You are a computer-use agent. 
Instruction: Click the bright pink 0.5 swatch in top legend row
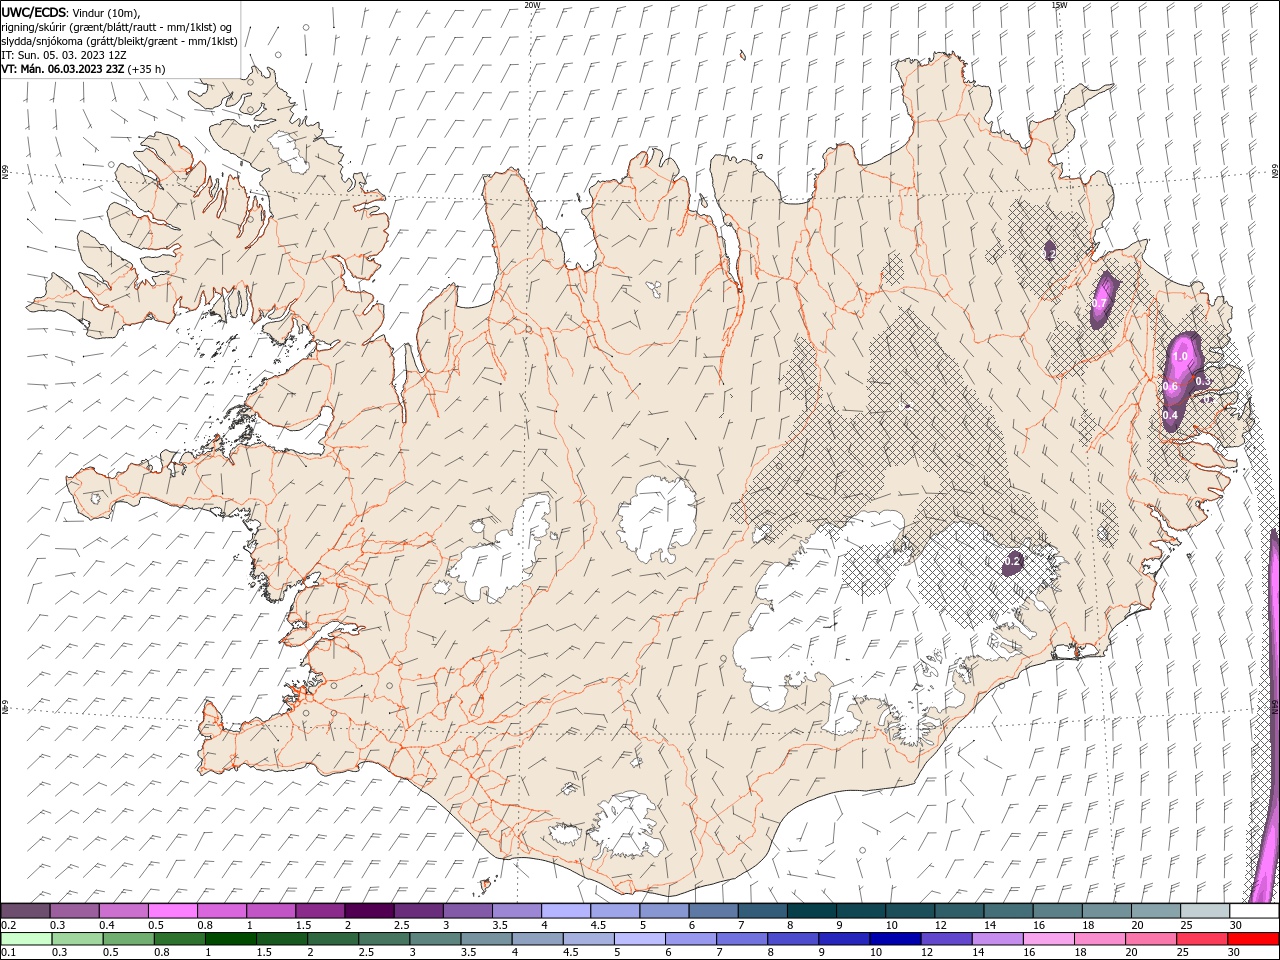[x=173, y=911]
